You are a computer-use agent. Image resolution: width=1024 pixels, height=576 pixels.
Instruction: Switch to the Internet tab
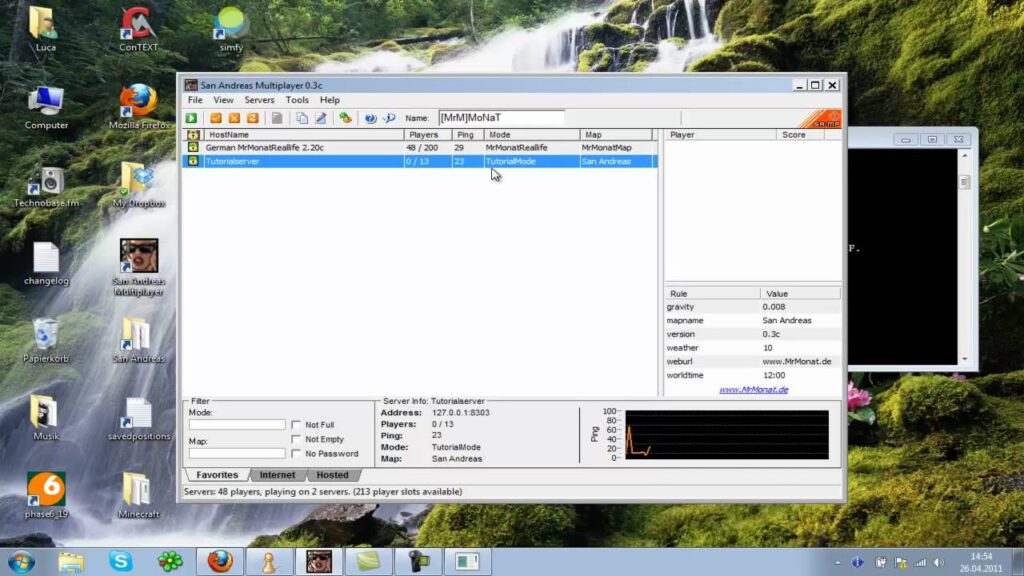(x=277, y=475)
